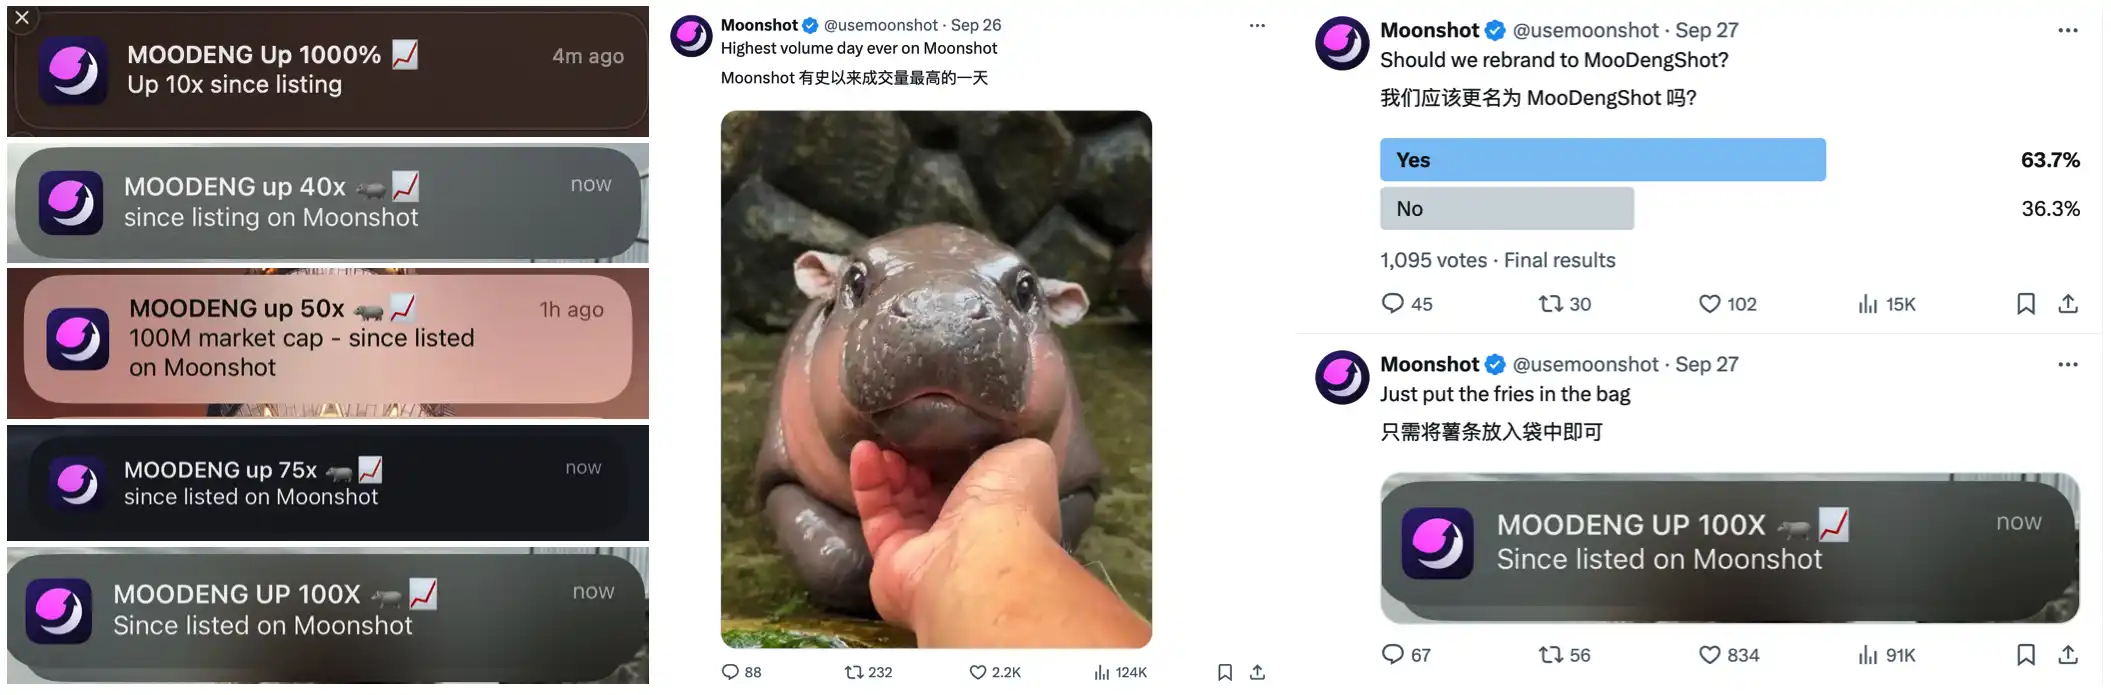View analytics of the 124K views tweet
Viewport: 2111px width, 695px height.
[x=1102, y=672]
